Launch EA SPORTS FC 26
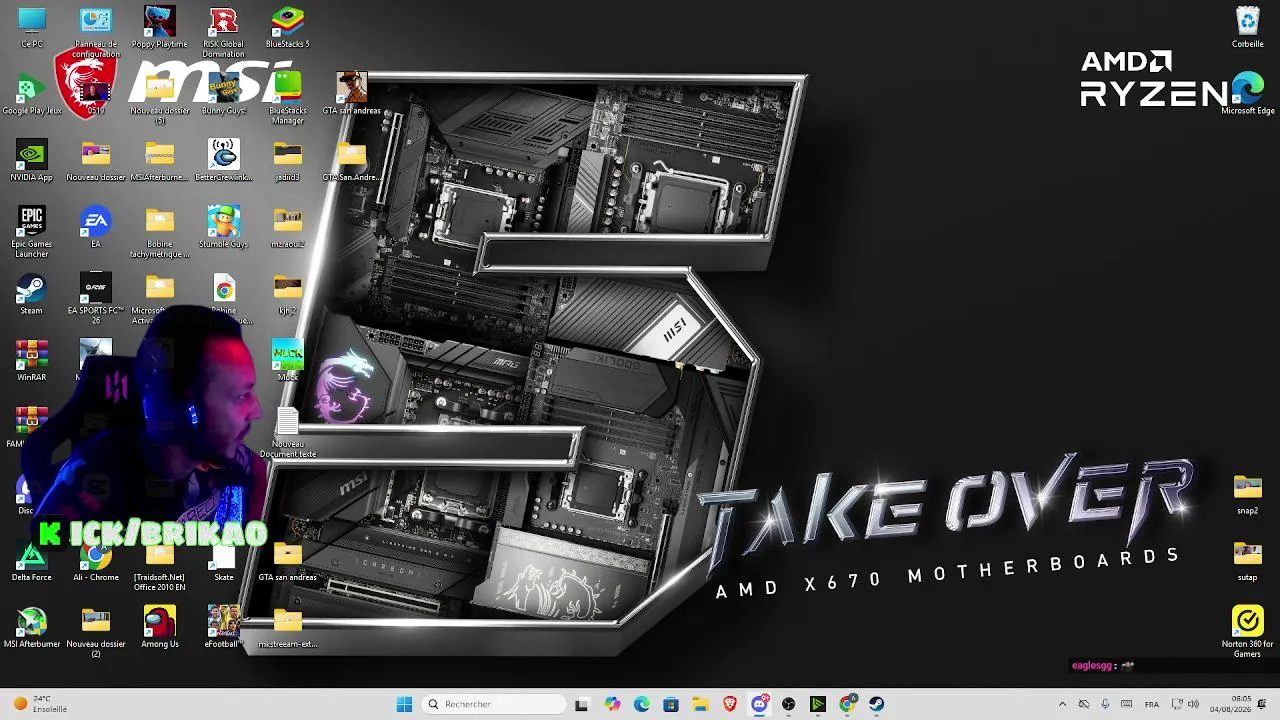1280x720 pixels. 96,299
